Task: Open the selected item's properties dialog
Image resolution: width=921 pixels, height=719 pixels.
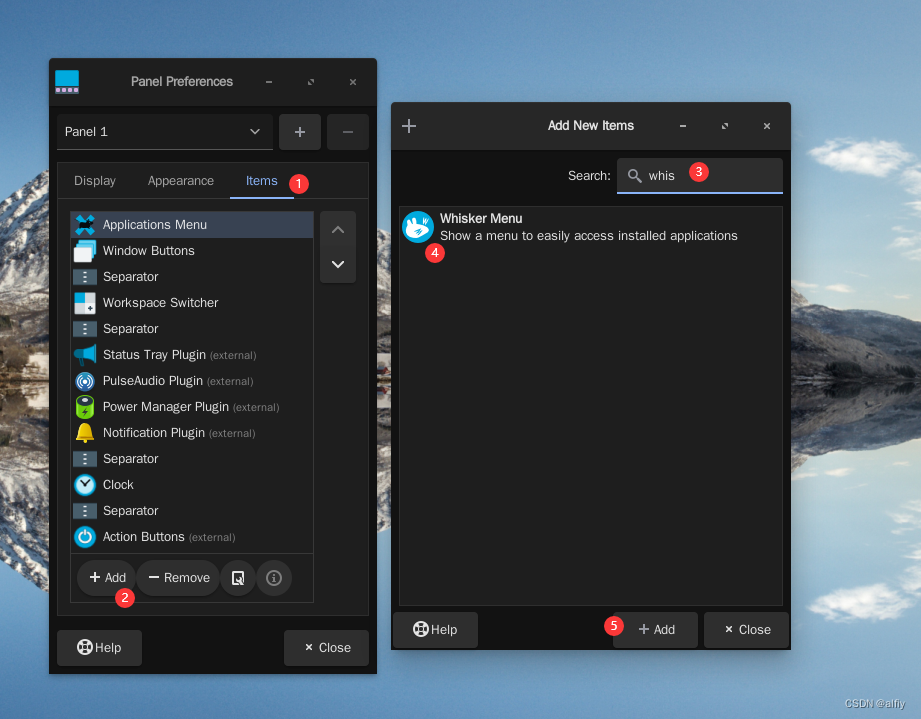Action: pyautogui.click(x=238, y=578)
